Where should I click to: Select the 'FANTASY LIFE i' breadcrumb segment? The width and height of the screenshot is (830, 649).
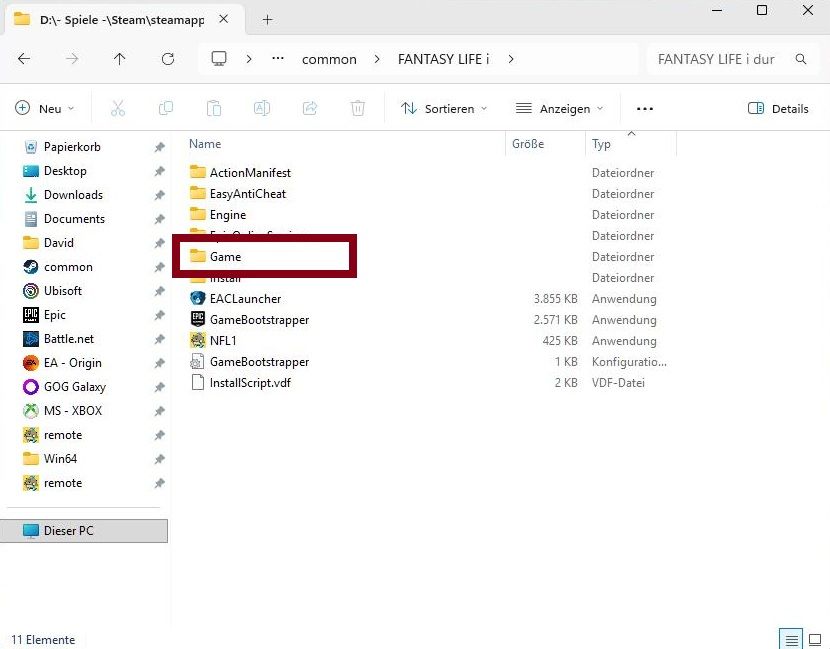[444, 59]
